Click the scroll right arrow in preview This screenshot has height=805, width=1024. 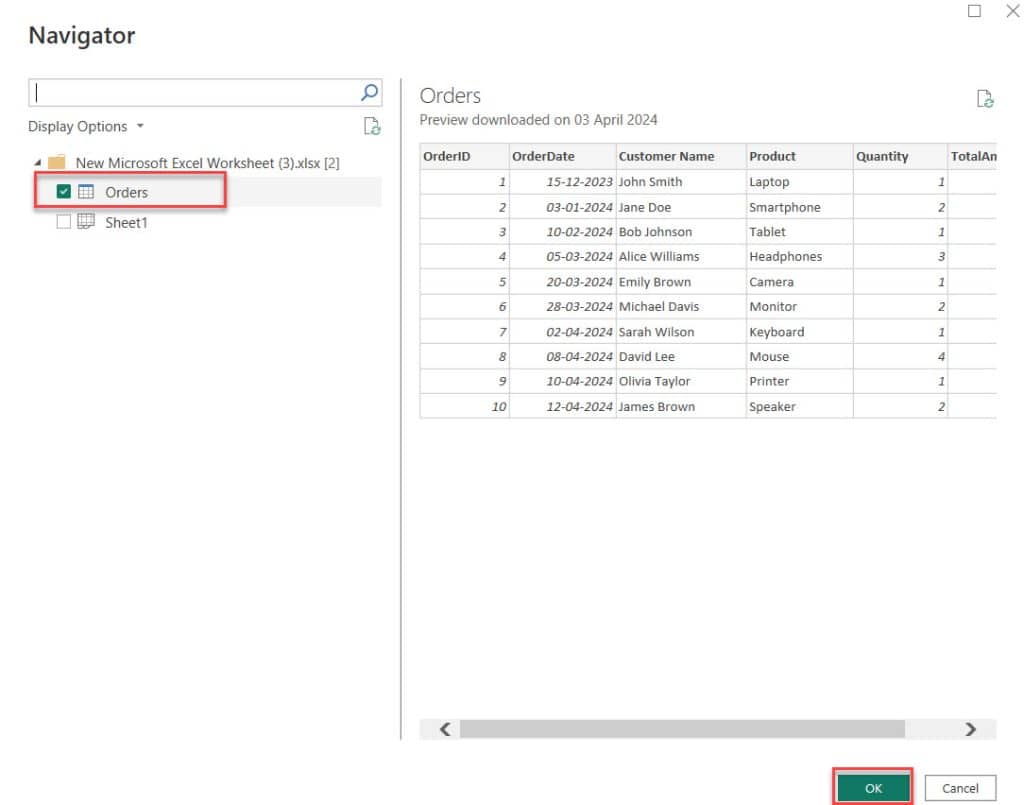[x=970, y=729]
